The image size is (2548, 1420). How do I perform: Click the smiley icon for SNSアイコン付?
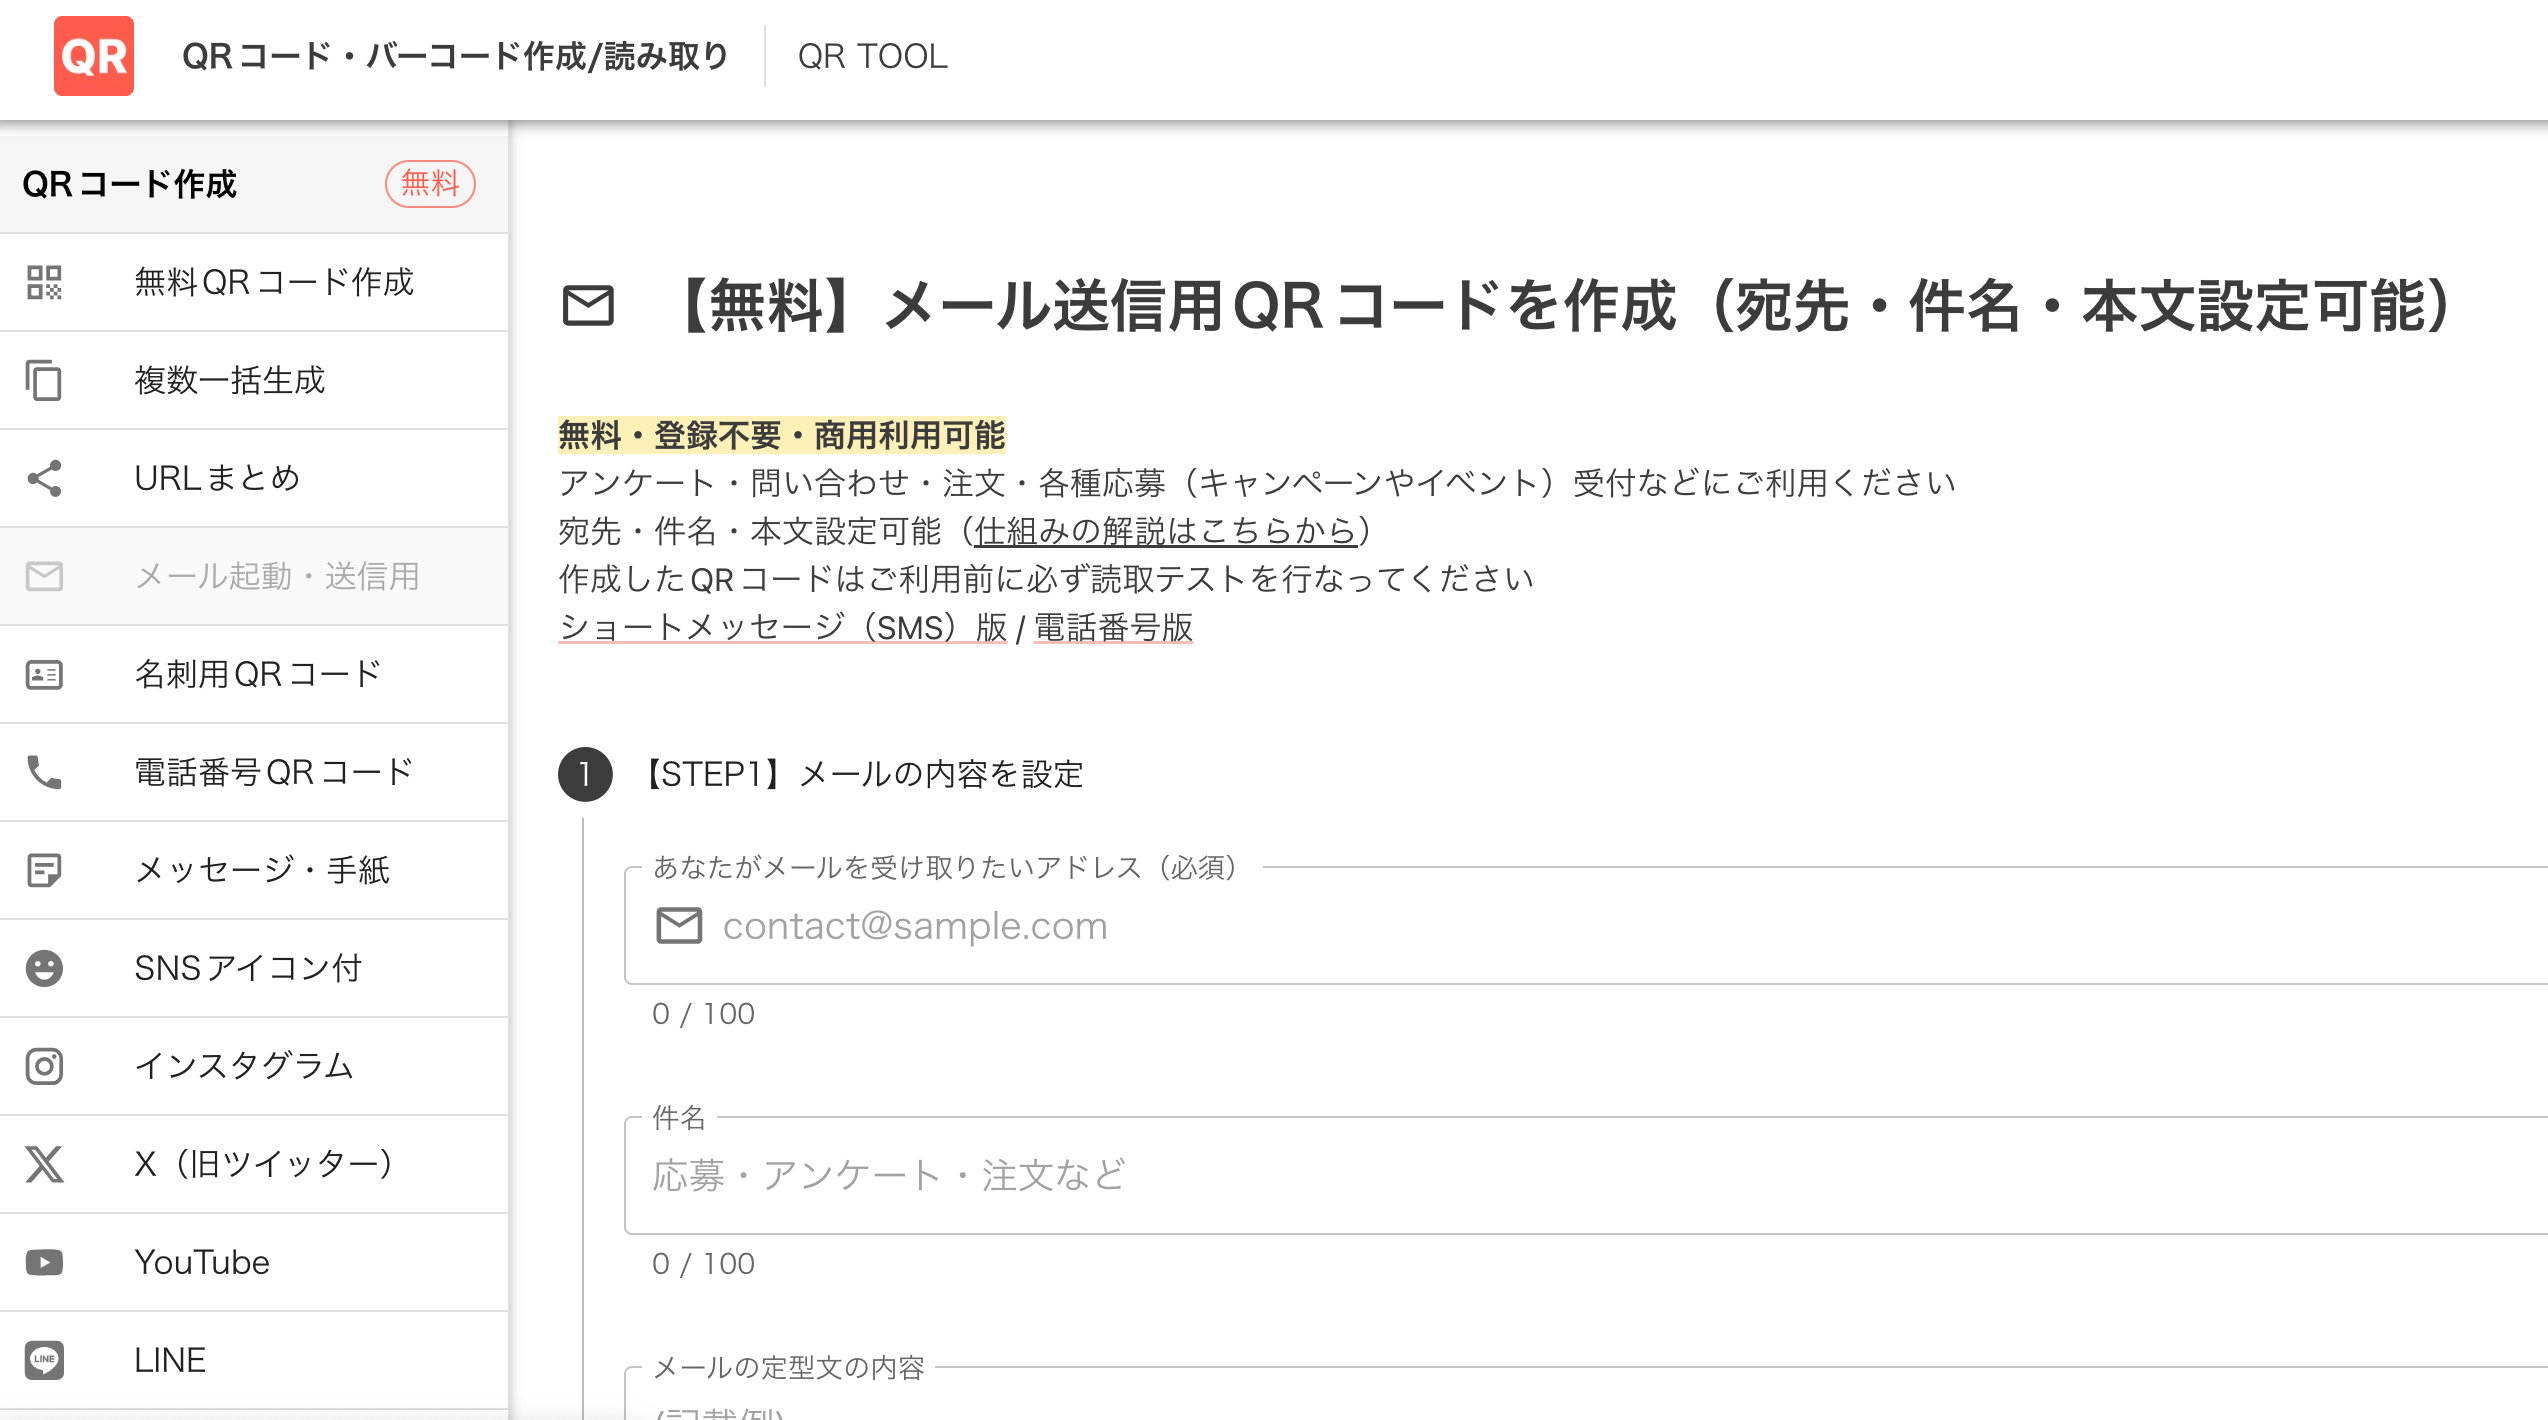[x=45, y=967]
